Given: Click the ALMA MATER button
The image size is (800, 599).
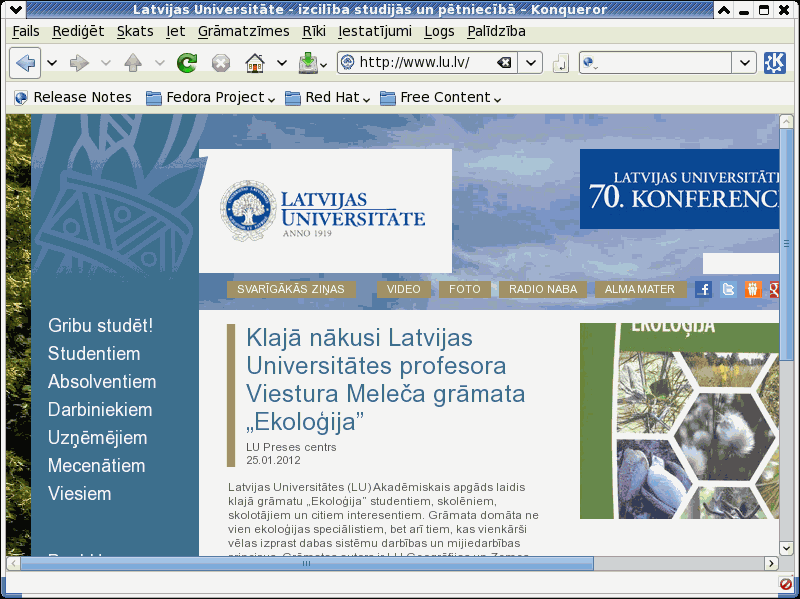Looking at the screenshot, I should (640, 289).
